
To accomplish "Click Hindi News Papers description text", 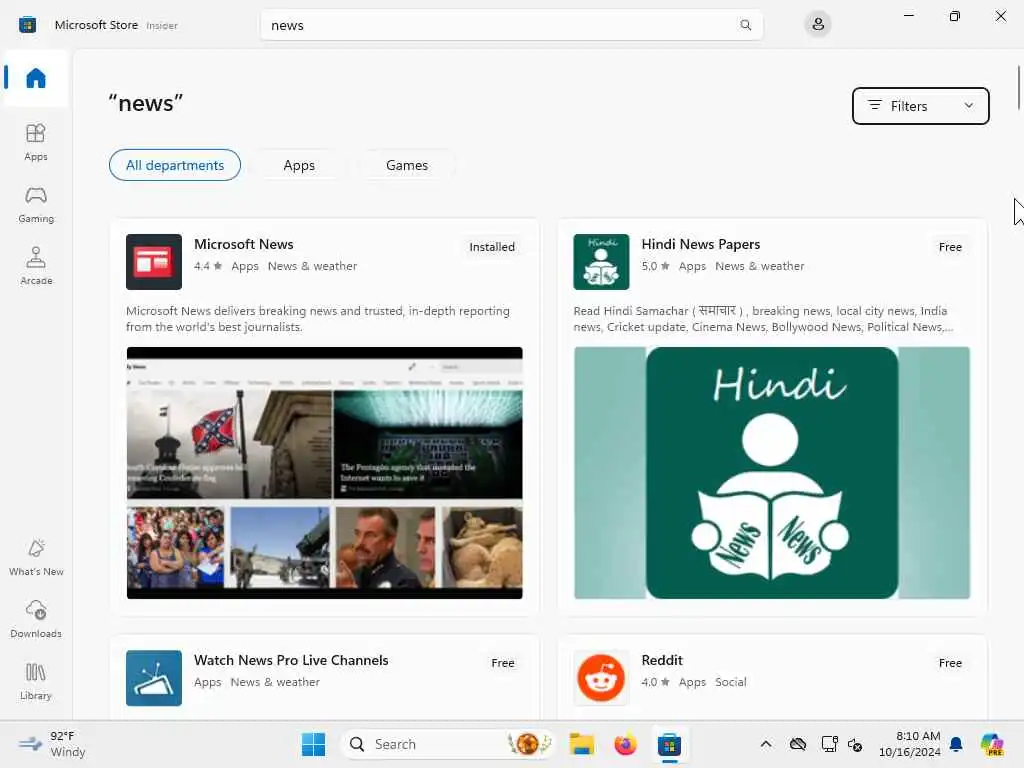I will (763, 319).
